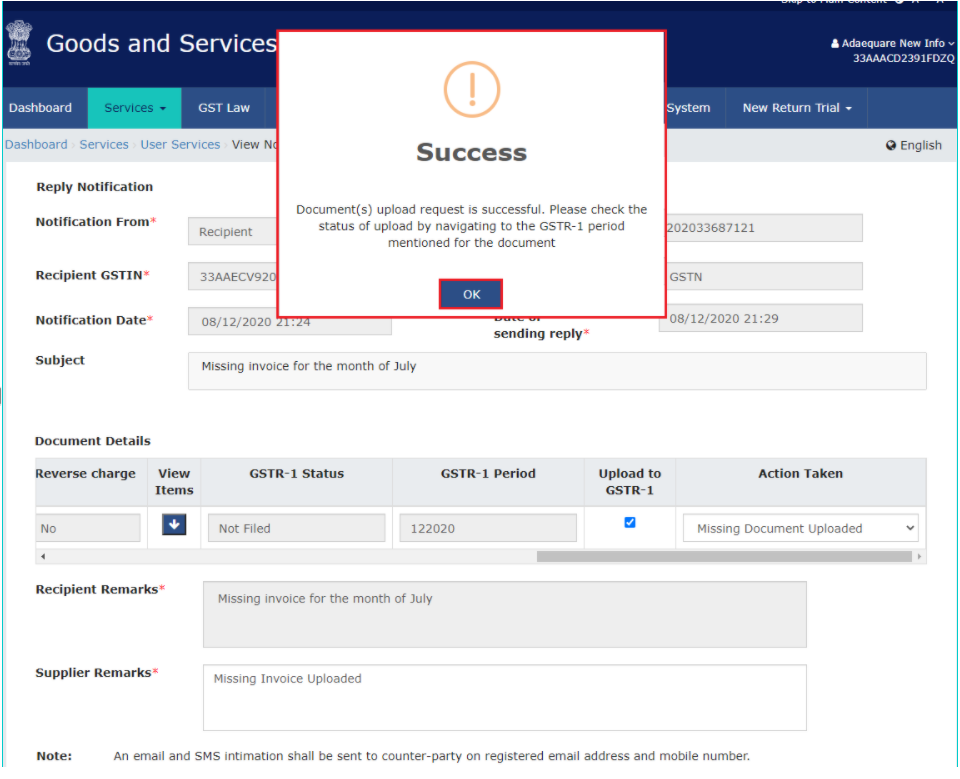Click the GSTR-1 Period field showing 122020
The width and height of the screenshot is (960, 779).
coord(488,528)
